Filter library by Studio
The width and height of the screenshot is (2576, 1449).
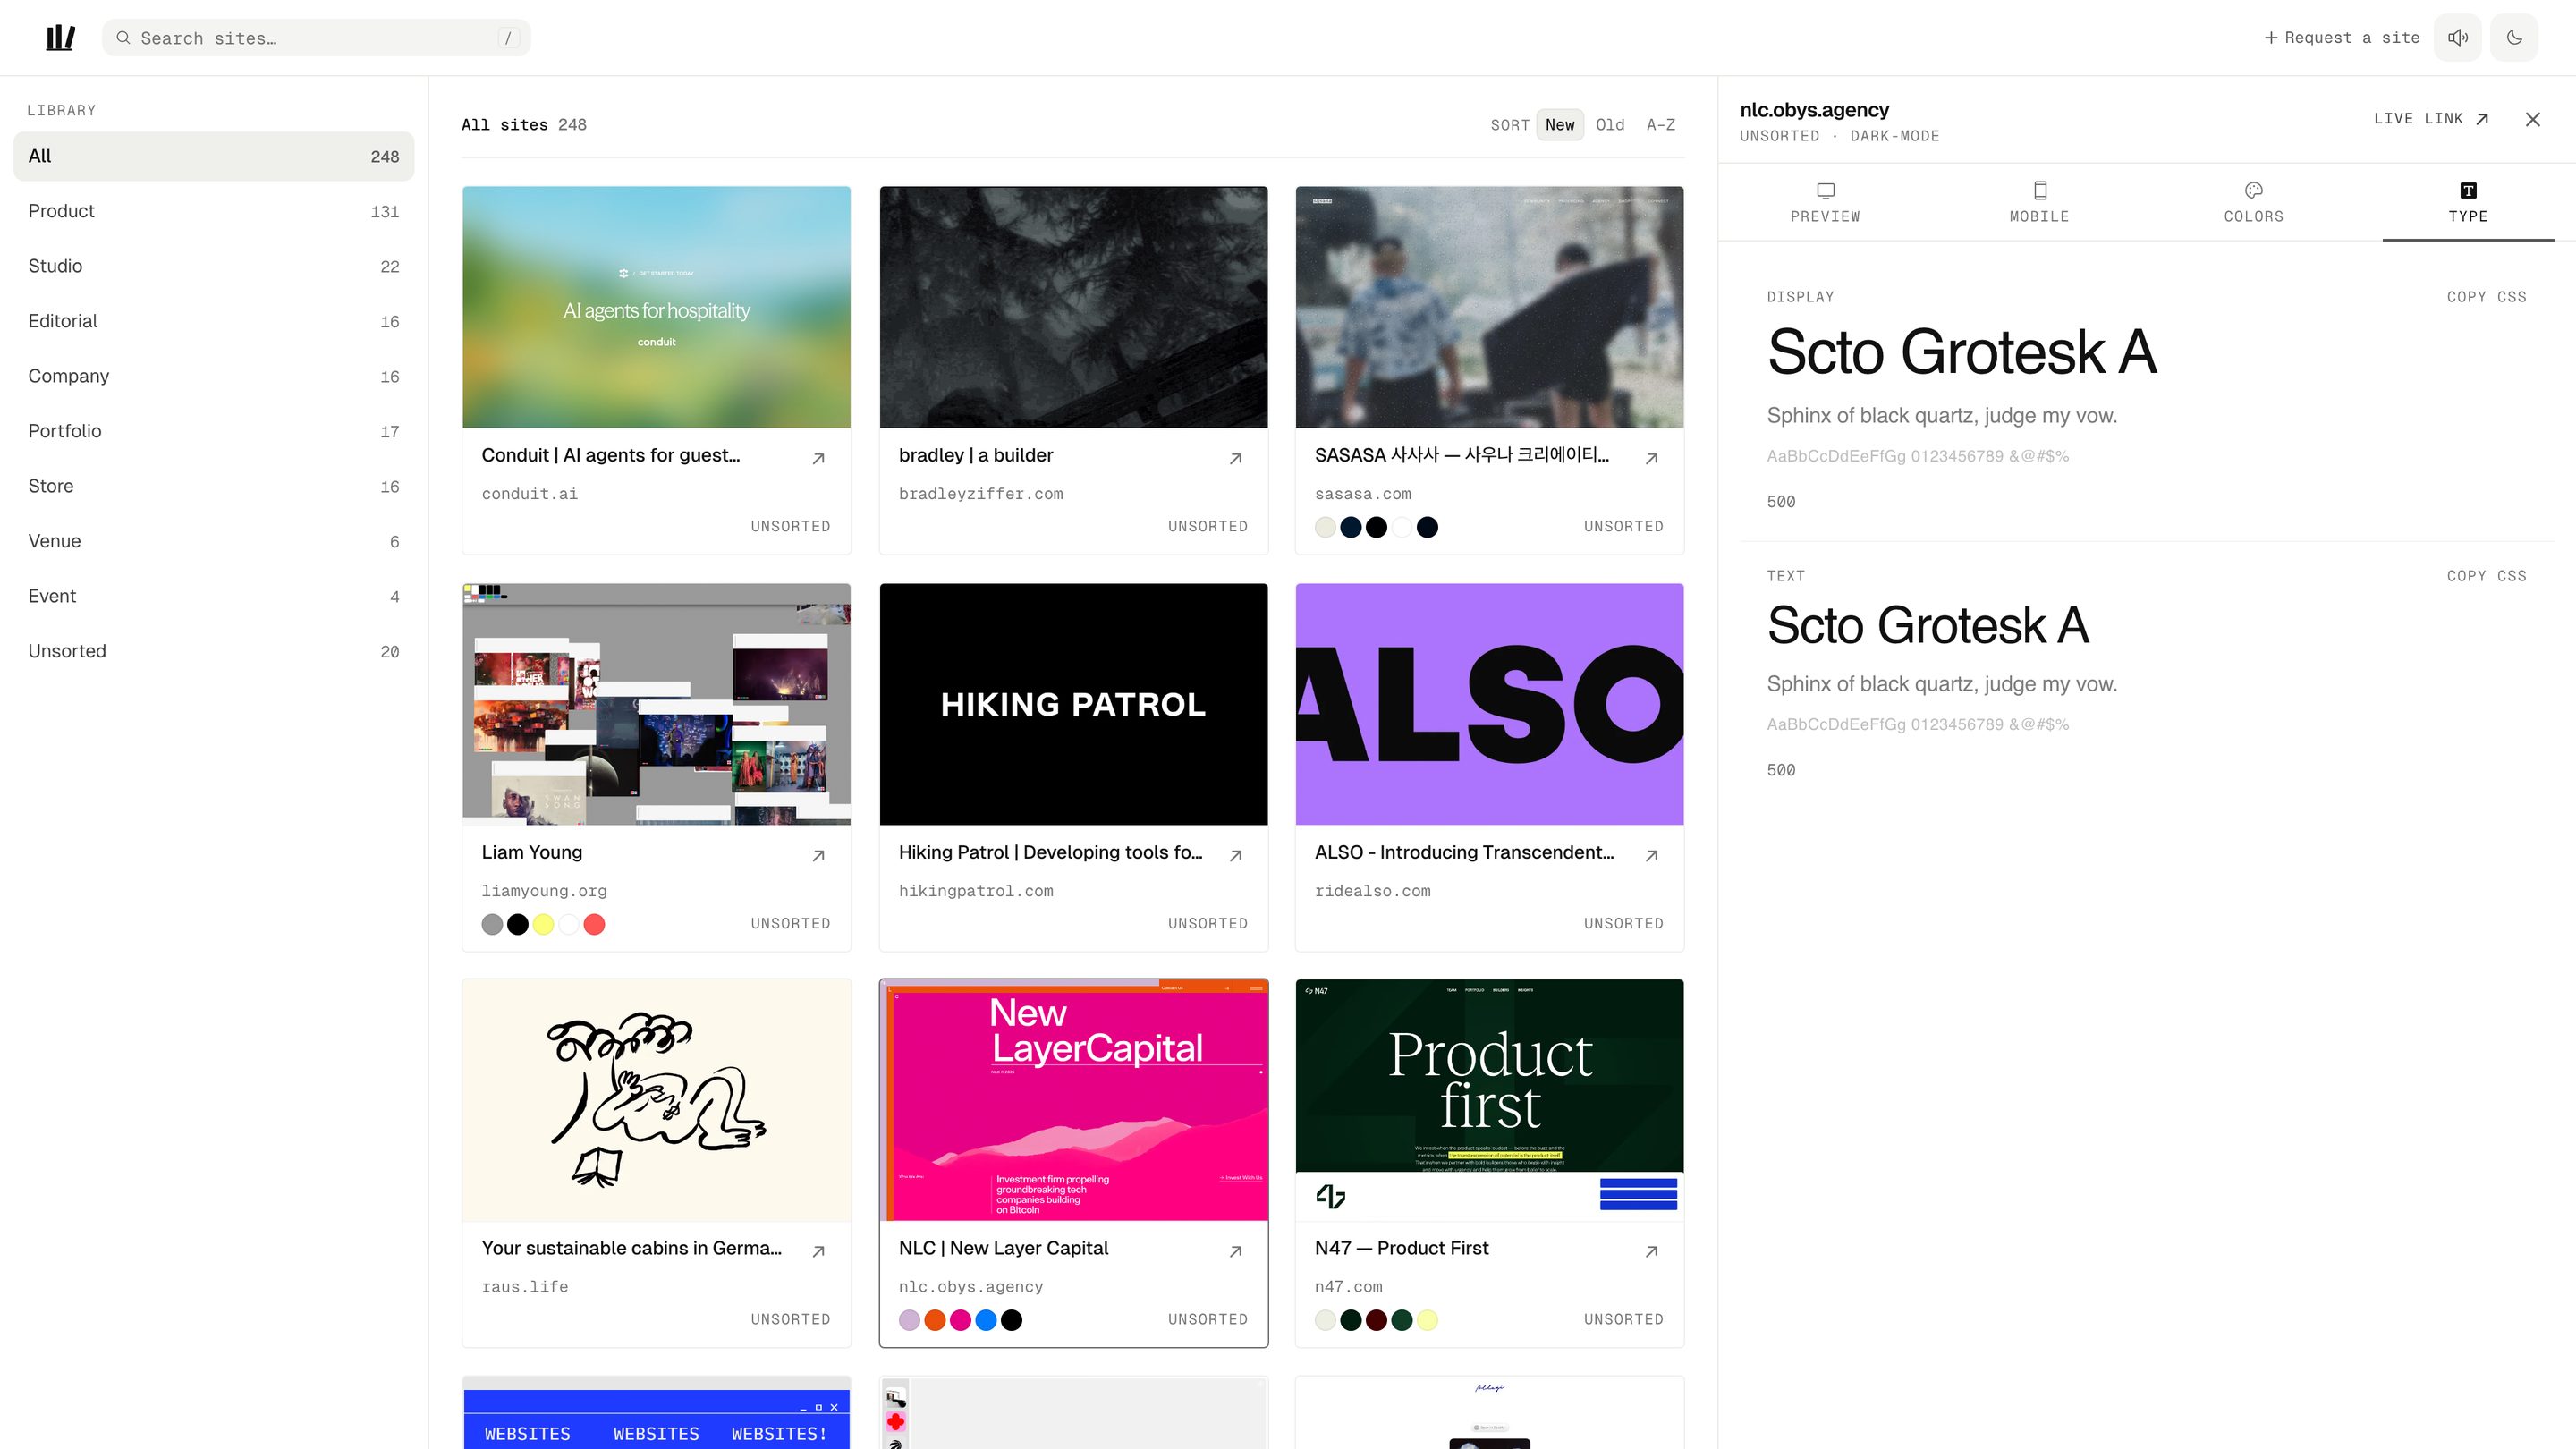[x=213, y=266]
